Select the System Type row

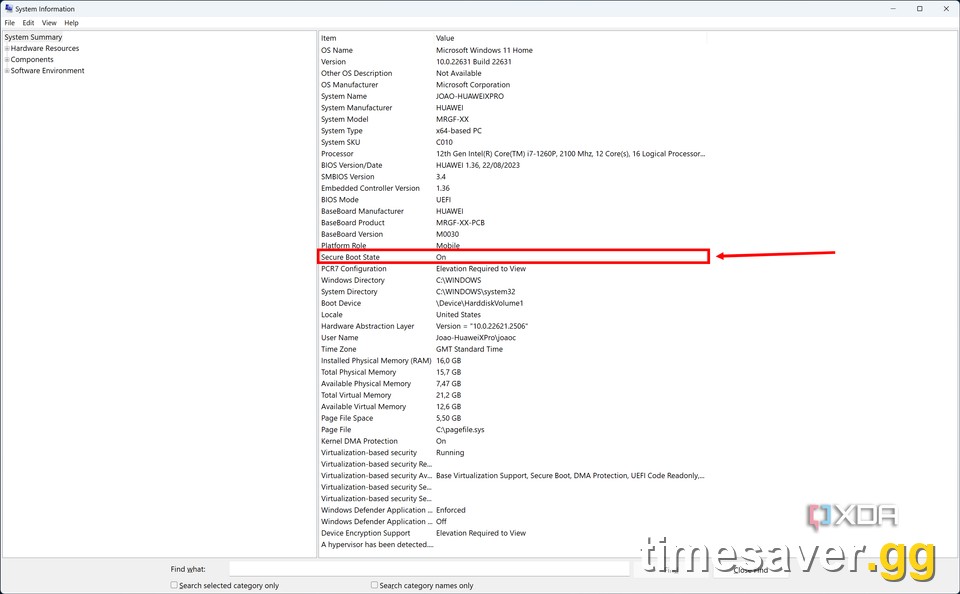(512, 130)
